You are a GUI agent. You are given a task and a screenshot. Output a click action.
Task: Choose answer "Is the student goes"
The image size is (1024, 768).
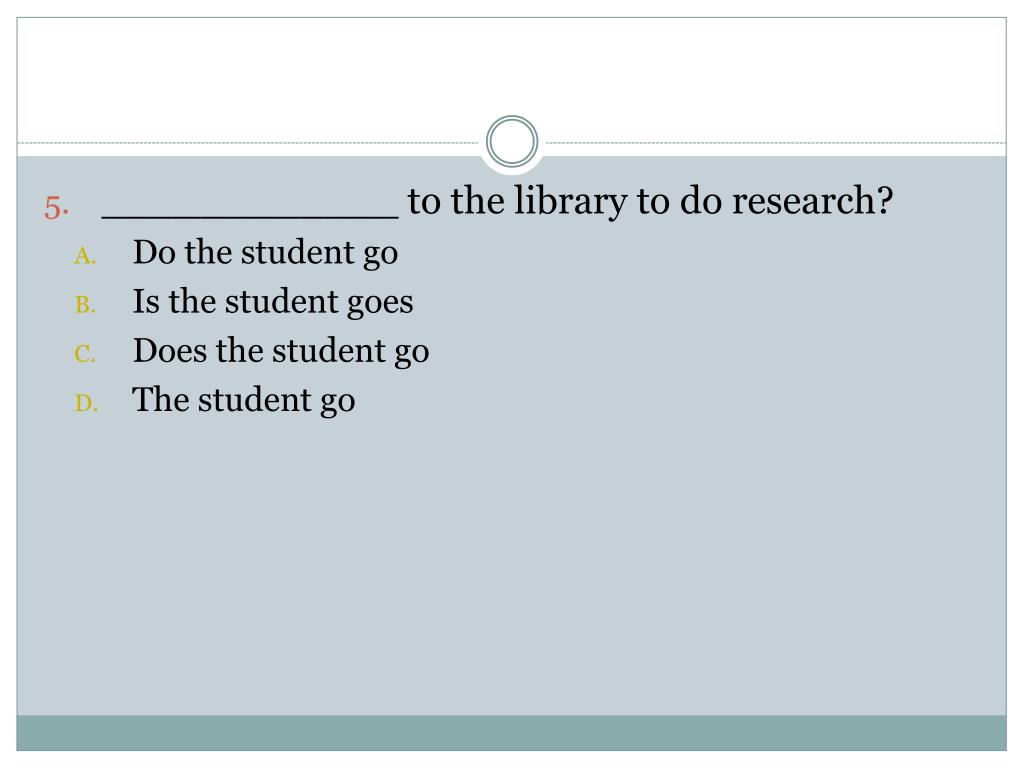click(273, 302)
